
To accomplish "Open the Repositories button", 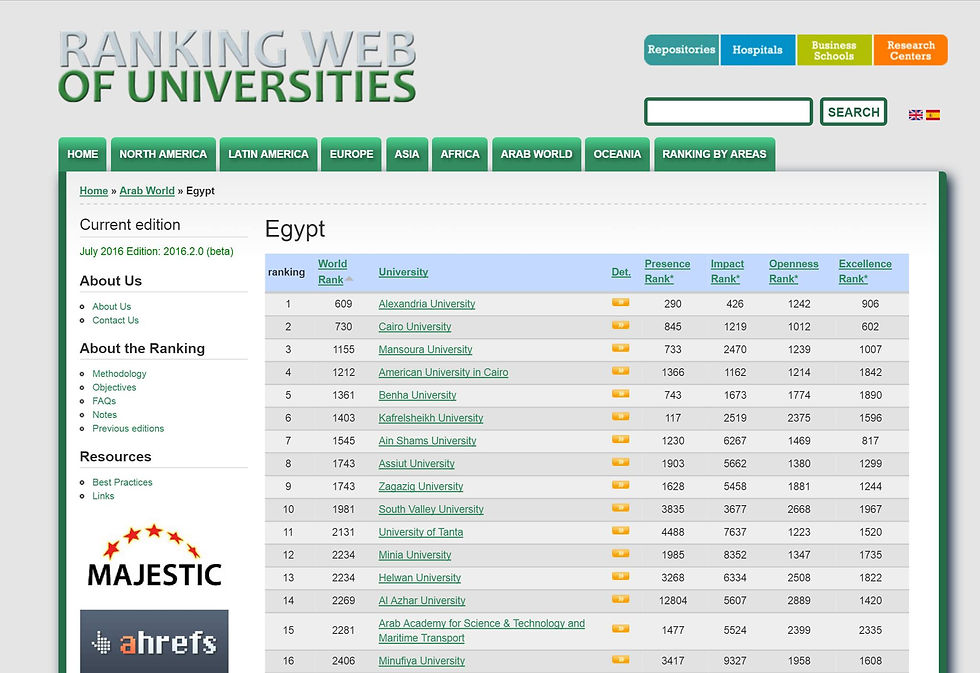I will pyautogui.click(x=681, y=50).
